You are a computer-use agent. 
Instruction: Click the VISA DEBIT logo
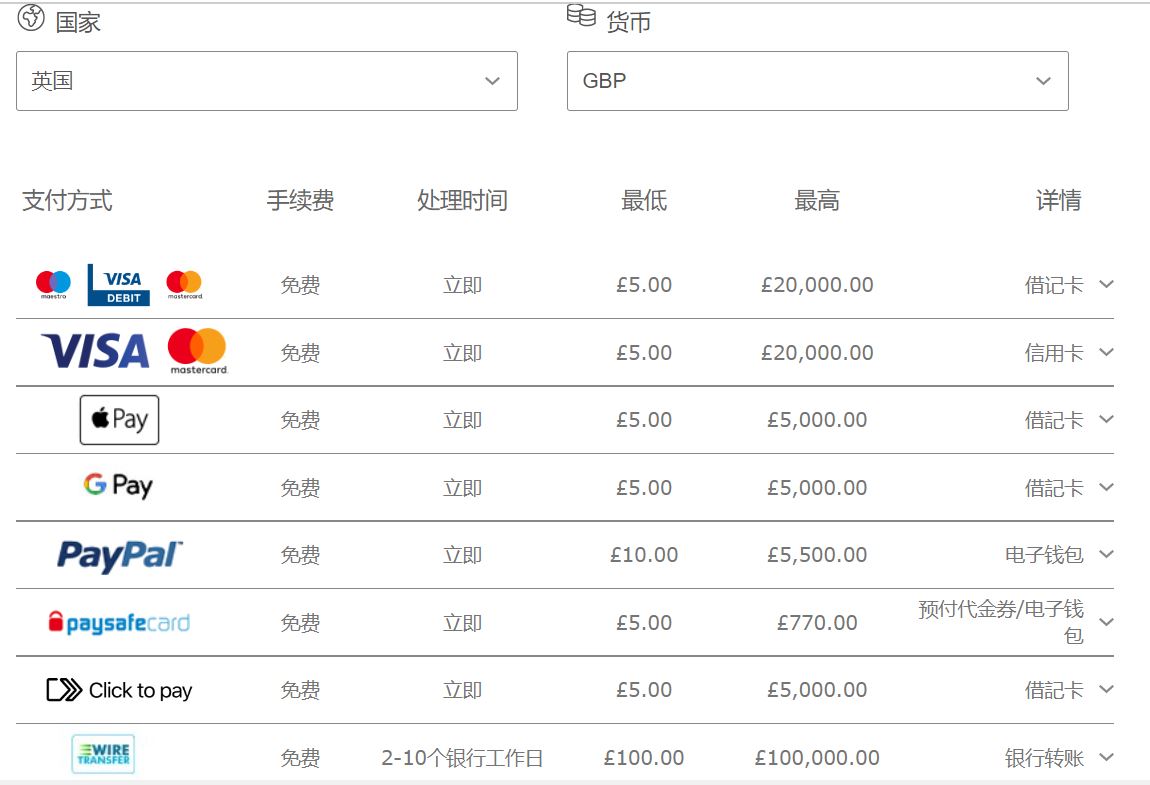[x=120, y=283]
